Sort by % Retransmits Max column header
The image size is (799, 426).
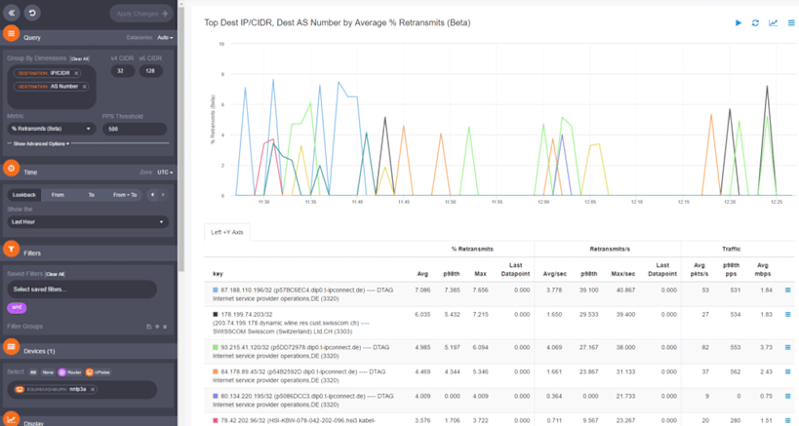[x=481, y=274]
